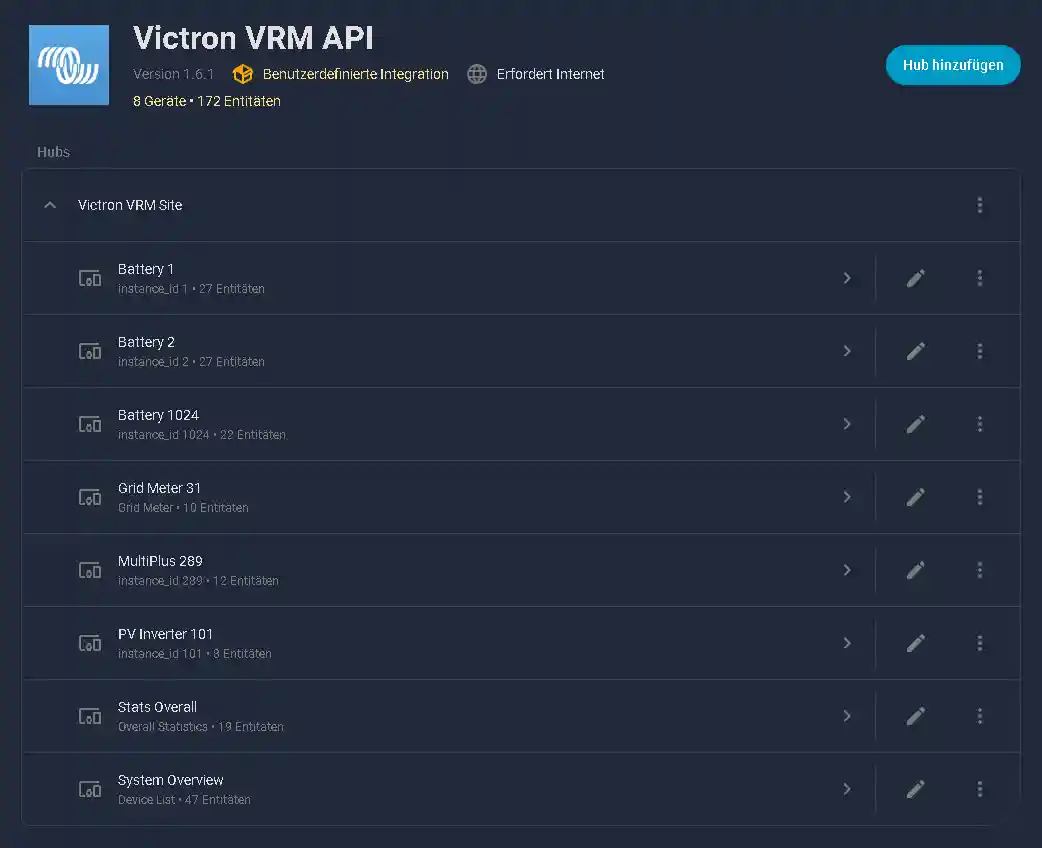The width and height of the screenshot is (1042, 848).
Task: Click the device icon for PV Inverter 101
Action: point(90,644)
